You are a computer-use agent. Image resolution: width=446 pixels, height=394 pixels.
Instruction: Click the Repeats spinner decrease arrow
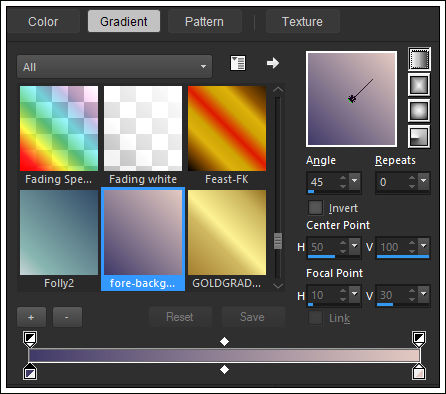pyautogui.click(x=412, y=186)
